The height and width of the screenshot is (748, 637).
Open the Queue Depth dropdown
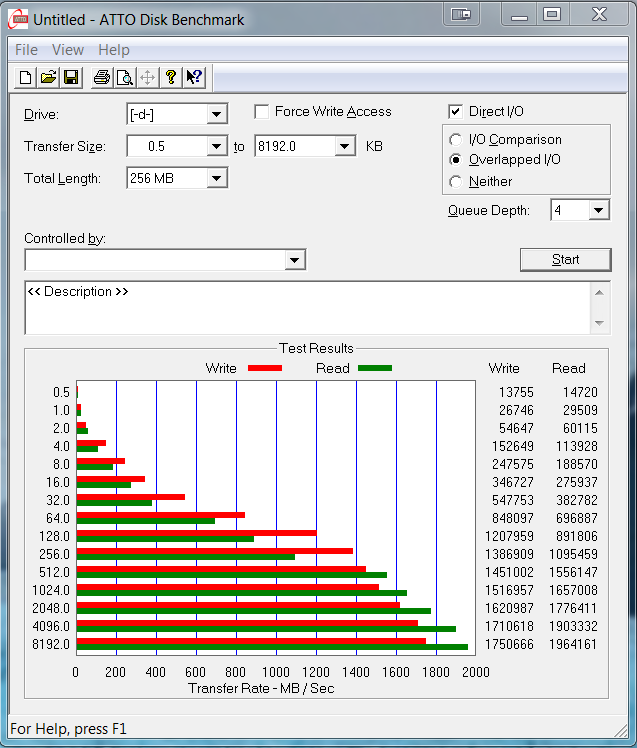pyautogui.click(x=598, y=210)
